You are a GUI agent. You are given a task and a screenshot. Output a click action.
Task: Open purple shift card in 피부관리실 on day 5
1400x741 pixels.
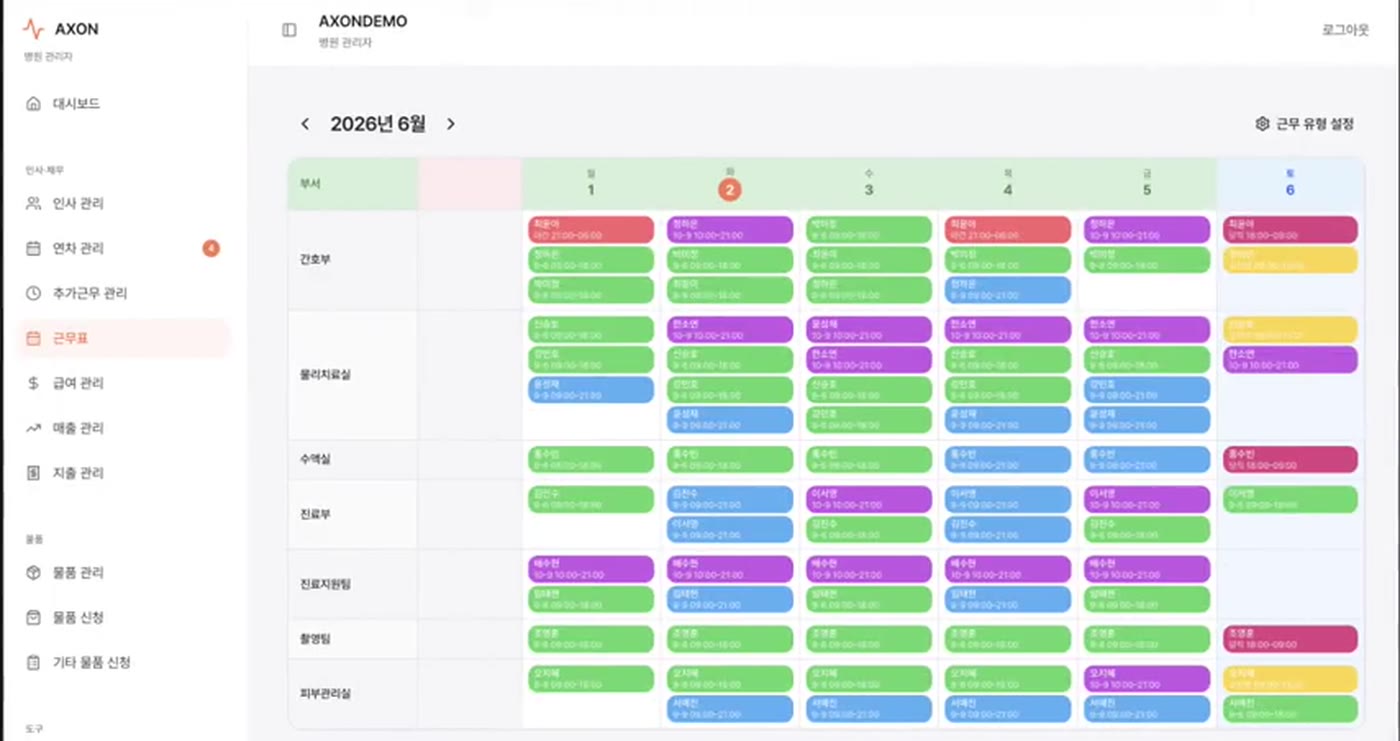tap(1147, 679)
